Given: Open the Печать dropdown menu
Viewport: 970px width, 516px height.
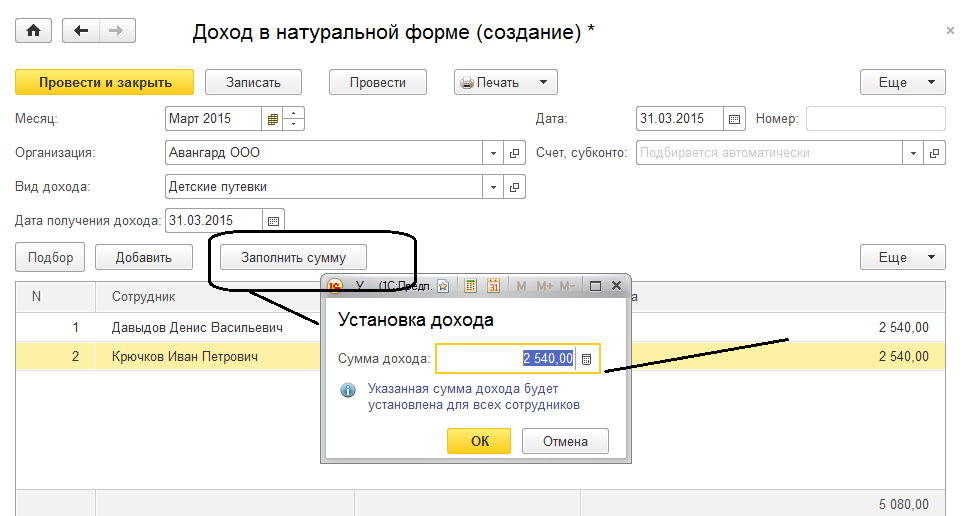Looking at the screenshot, I should (543, 82).
